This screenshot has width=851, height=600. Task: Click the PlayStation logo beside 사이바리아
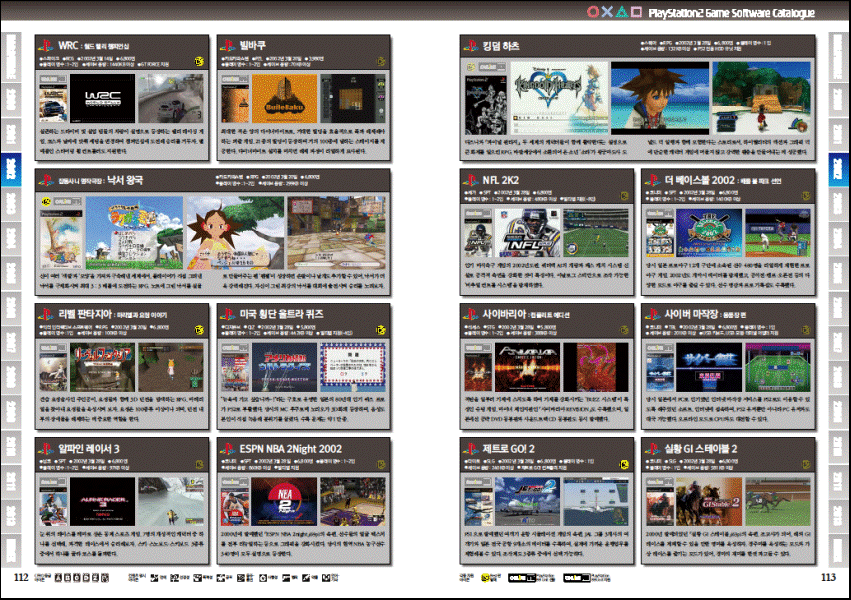[x=471, y=314]
